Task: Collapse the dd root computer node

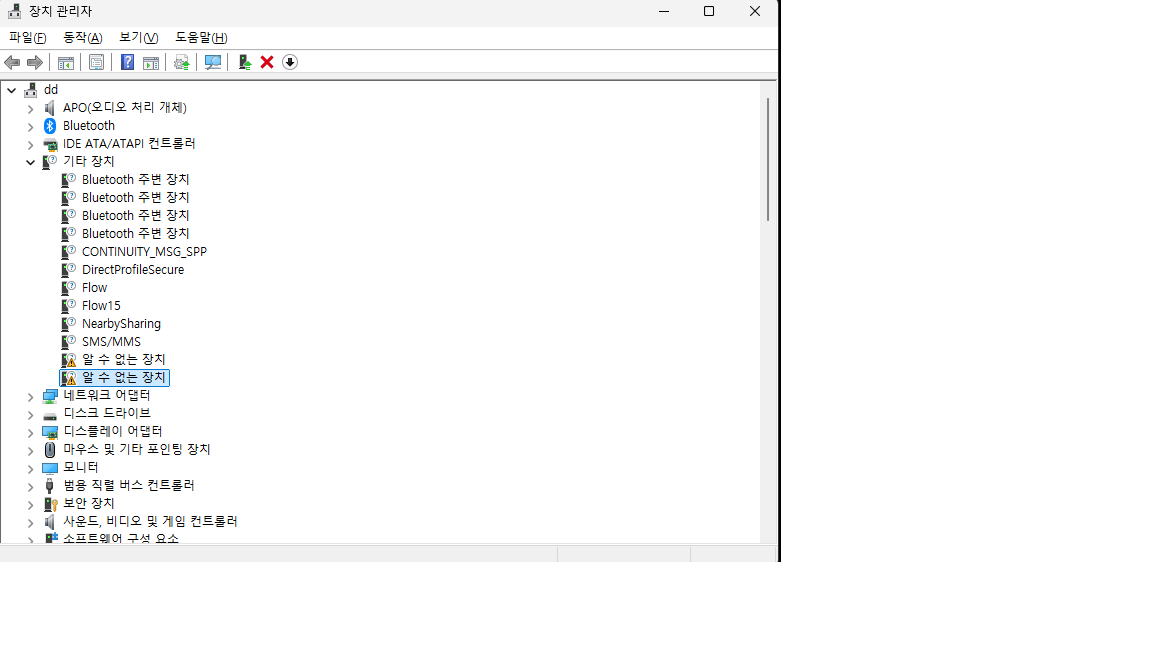Action: (x=11, y=90)
